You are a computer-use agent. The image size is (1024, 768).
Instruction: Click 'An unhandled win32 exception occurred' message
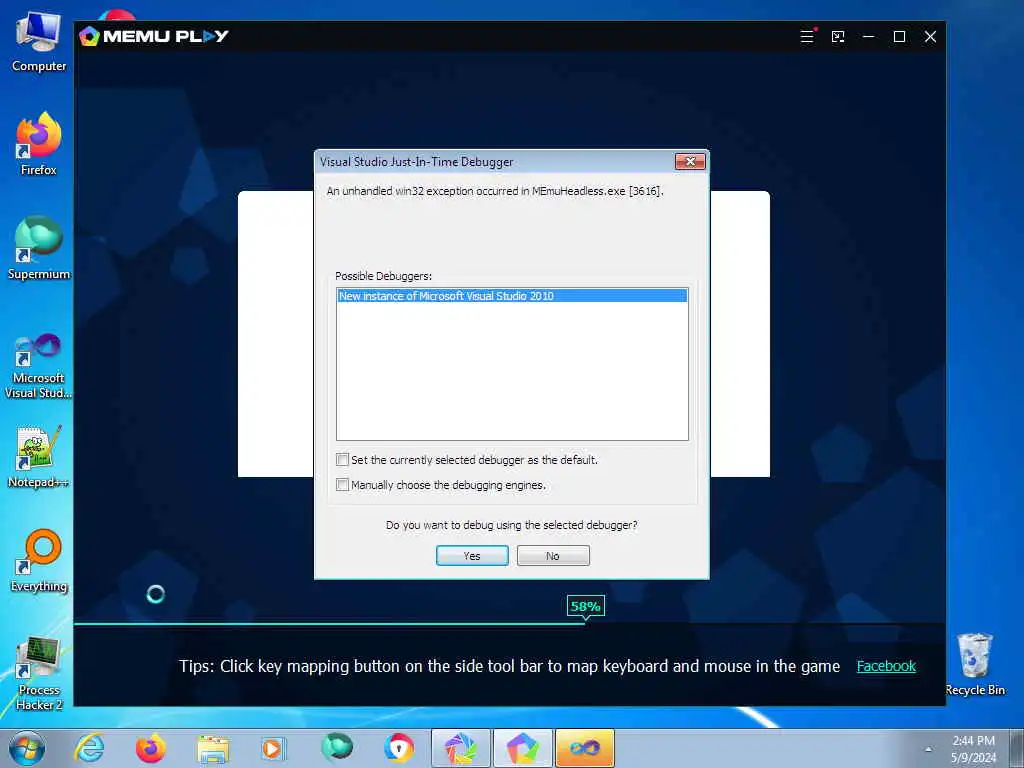495,191
